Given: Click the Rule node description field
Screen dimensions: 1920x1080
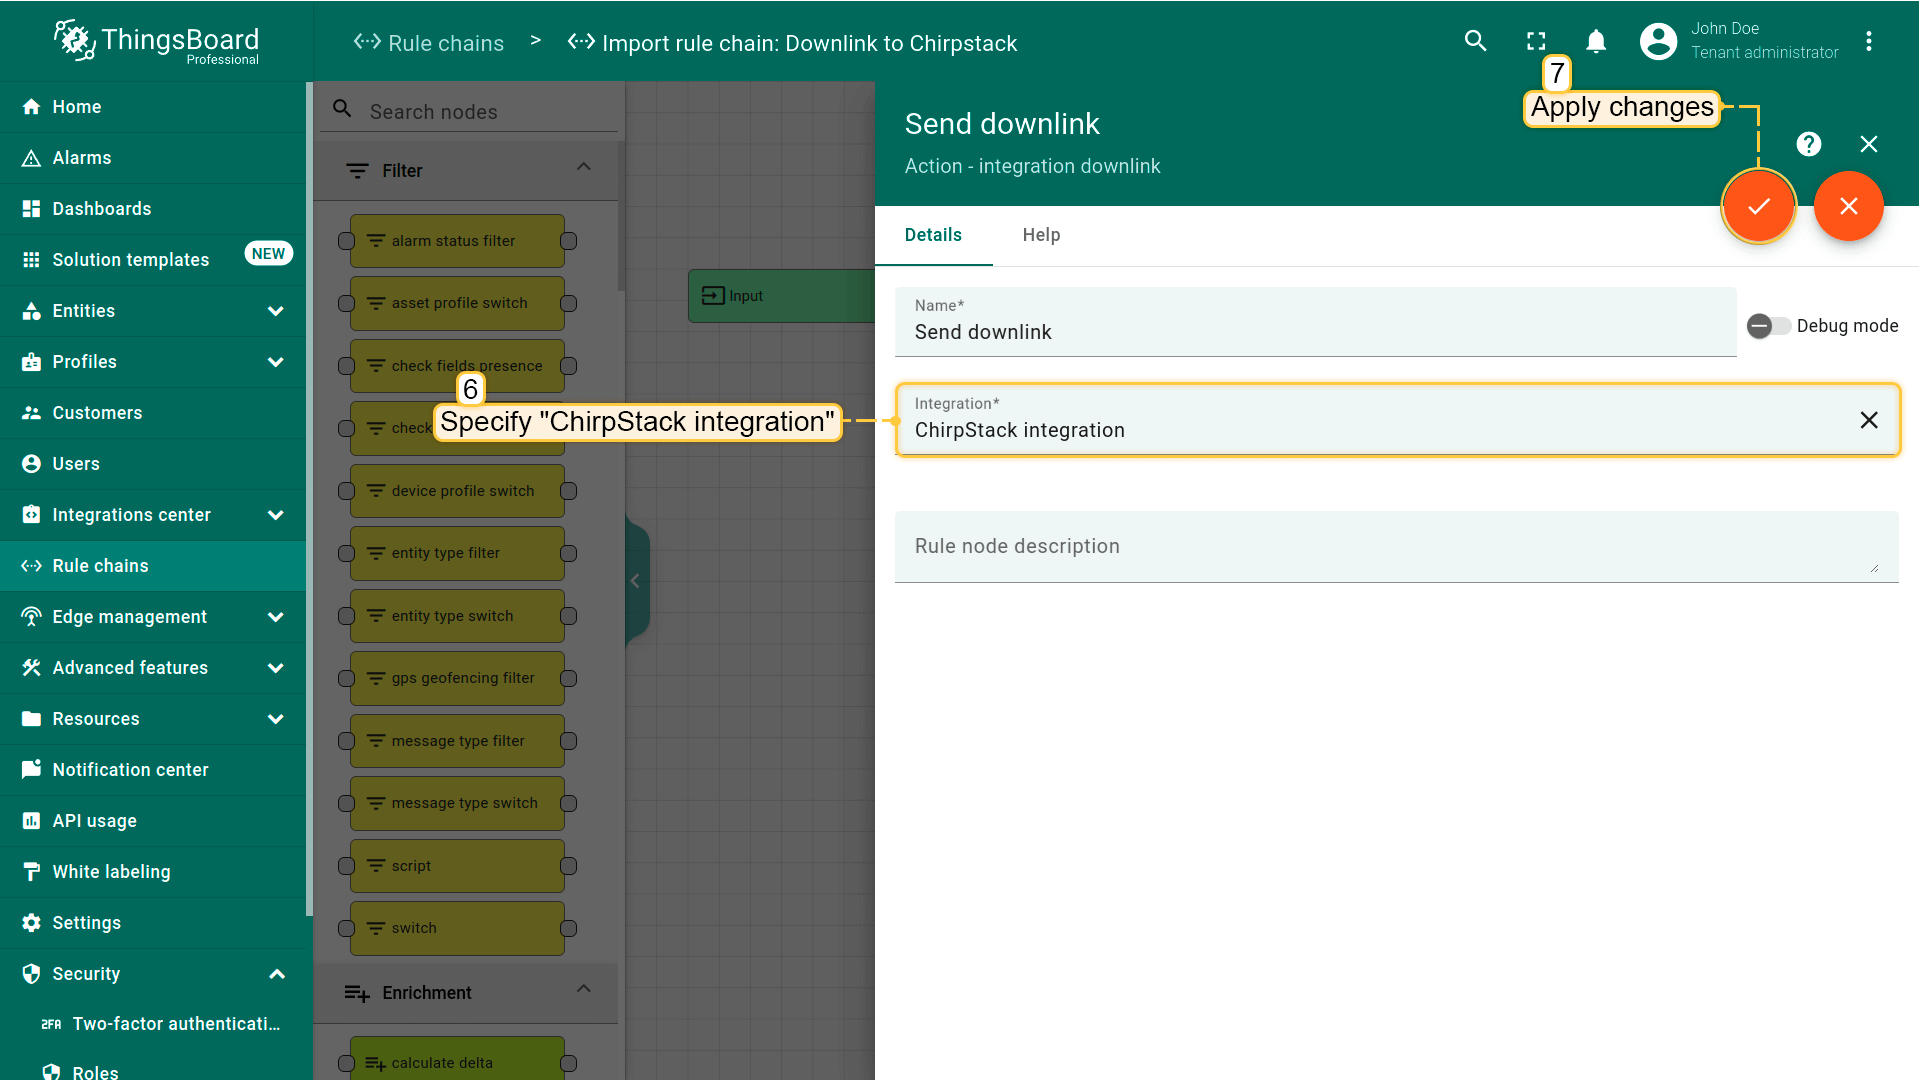Looking at the screenshot, I should coord(1395,547).
